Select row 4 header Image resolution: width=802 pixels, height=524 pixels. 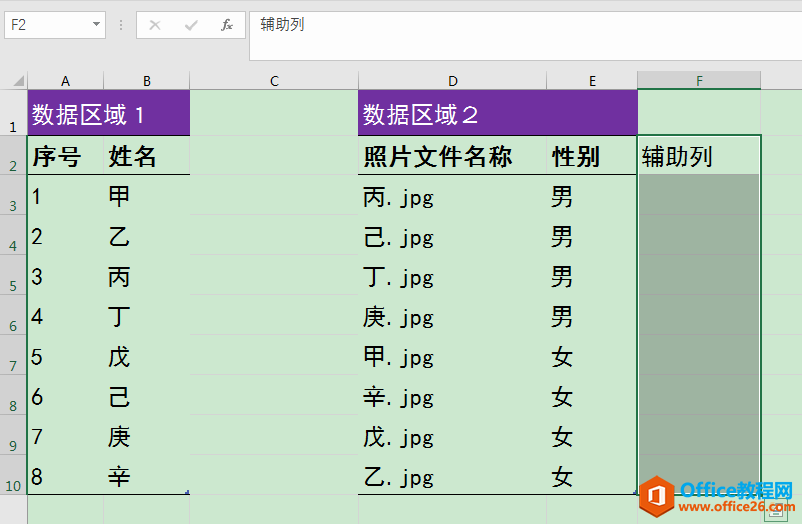pos(13,235)
